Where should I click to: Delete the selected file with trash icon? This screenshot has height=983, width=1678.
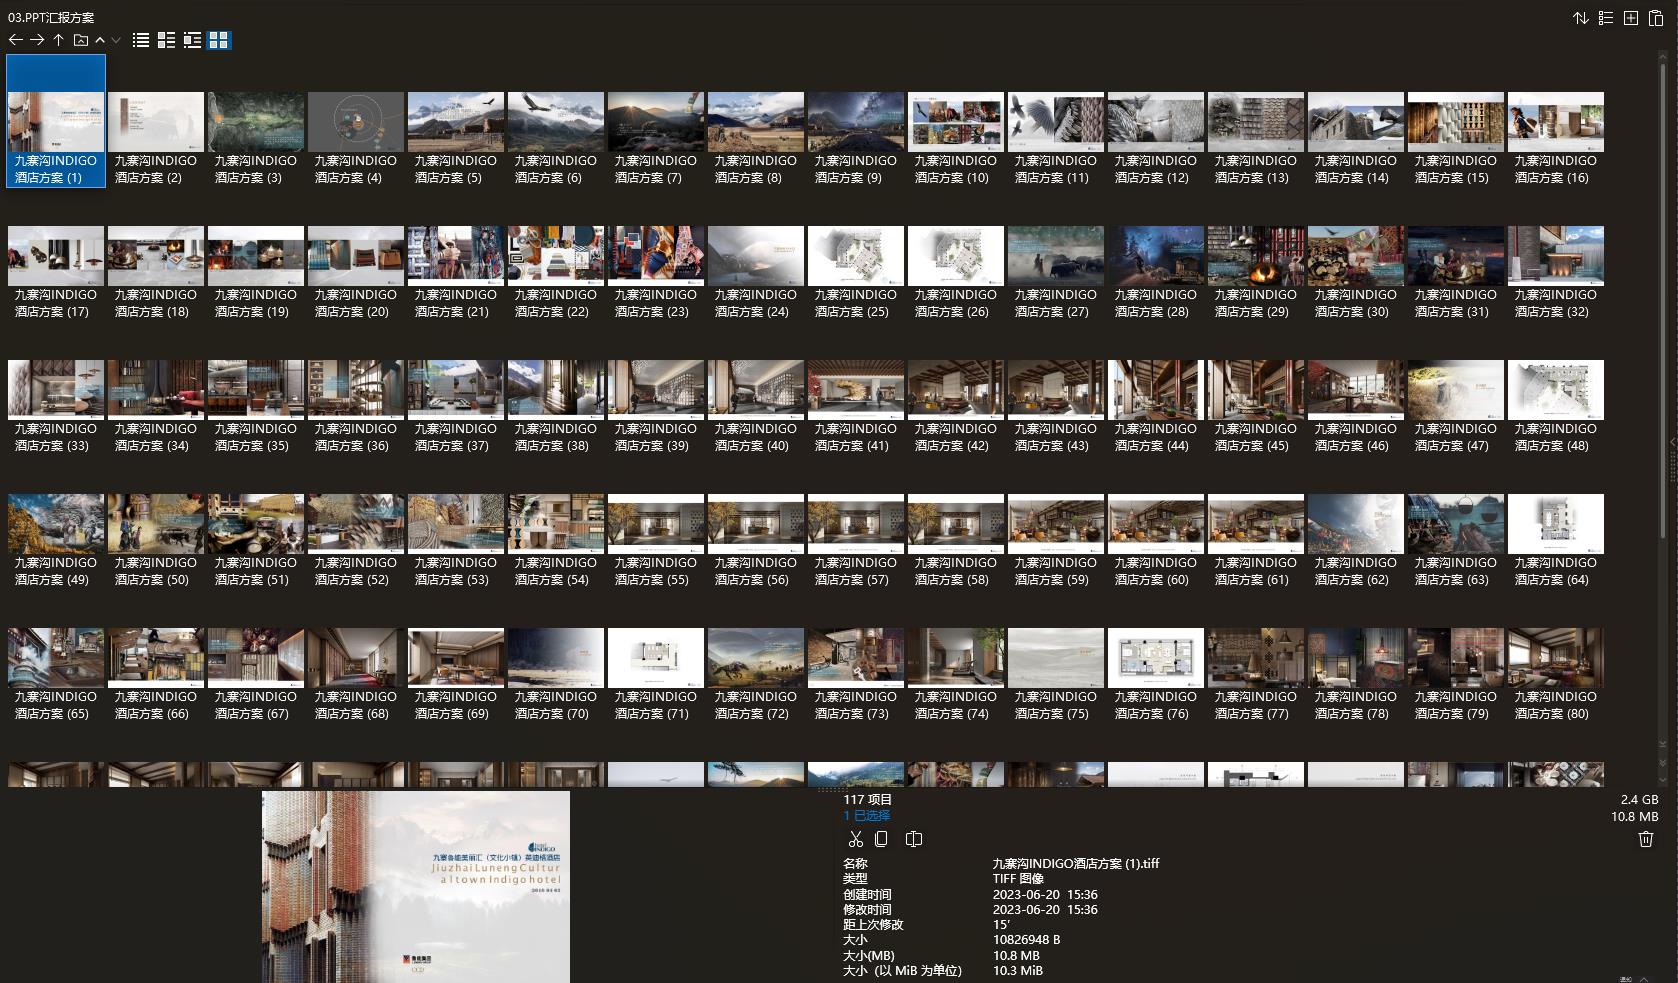coord(1645,839)
